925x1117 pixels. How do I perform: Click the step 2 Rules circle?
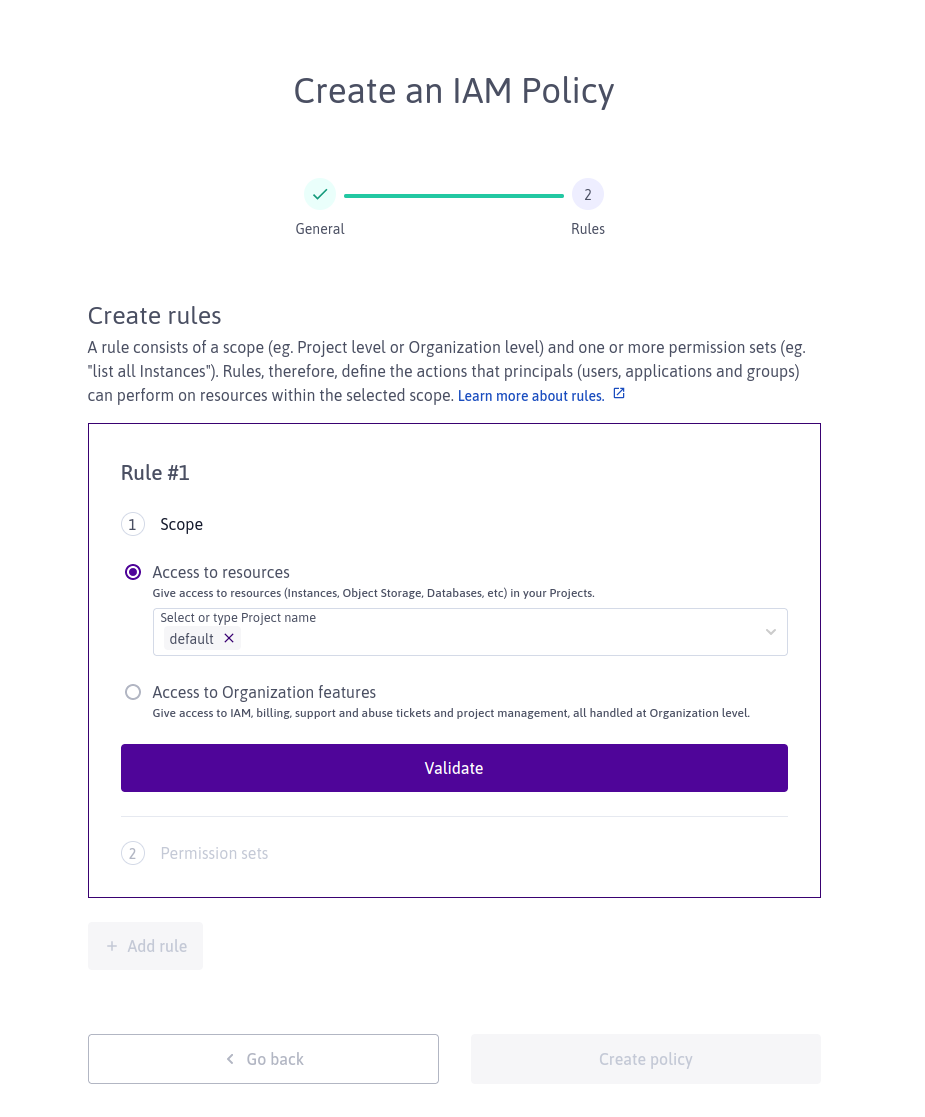[587, 194]
